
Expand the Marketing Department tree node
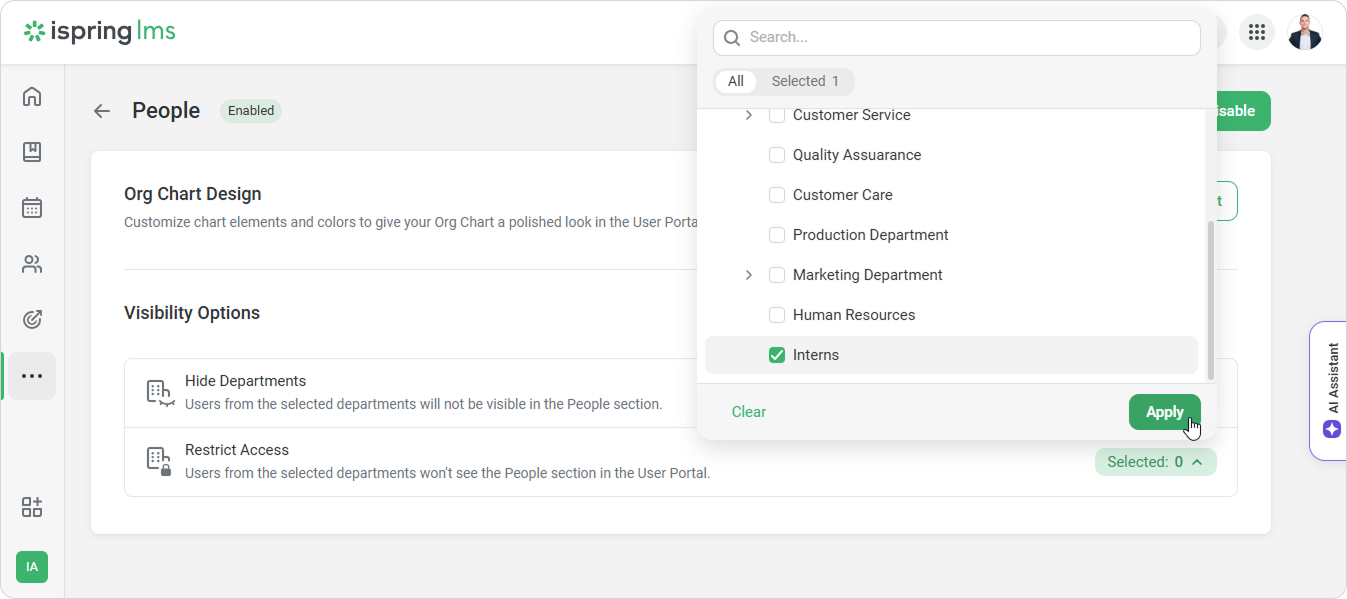point(749,275)
